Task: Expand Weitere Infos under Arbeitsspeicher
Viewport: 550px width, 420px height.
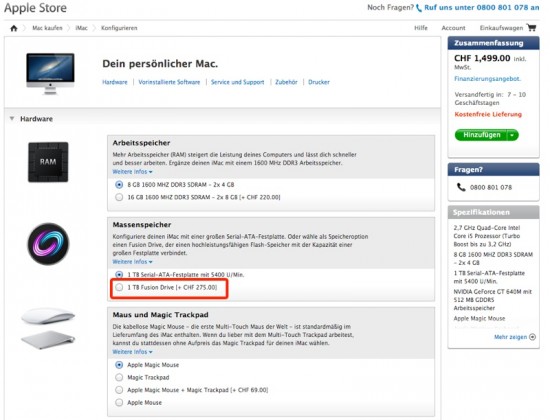Action: tap(132, 172)
